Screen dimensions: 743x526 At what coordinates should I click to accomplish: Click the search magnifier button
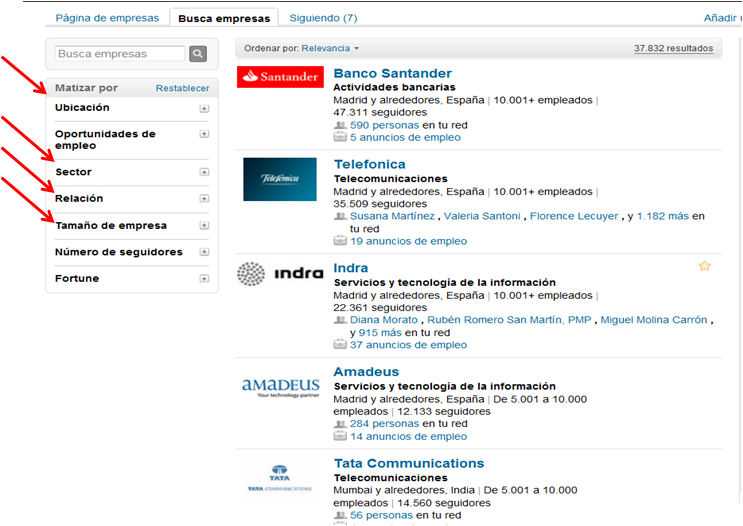click(x=198, y=54)
